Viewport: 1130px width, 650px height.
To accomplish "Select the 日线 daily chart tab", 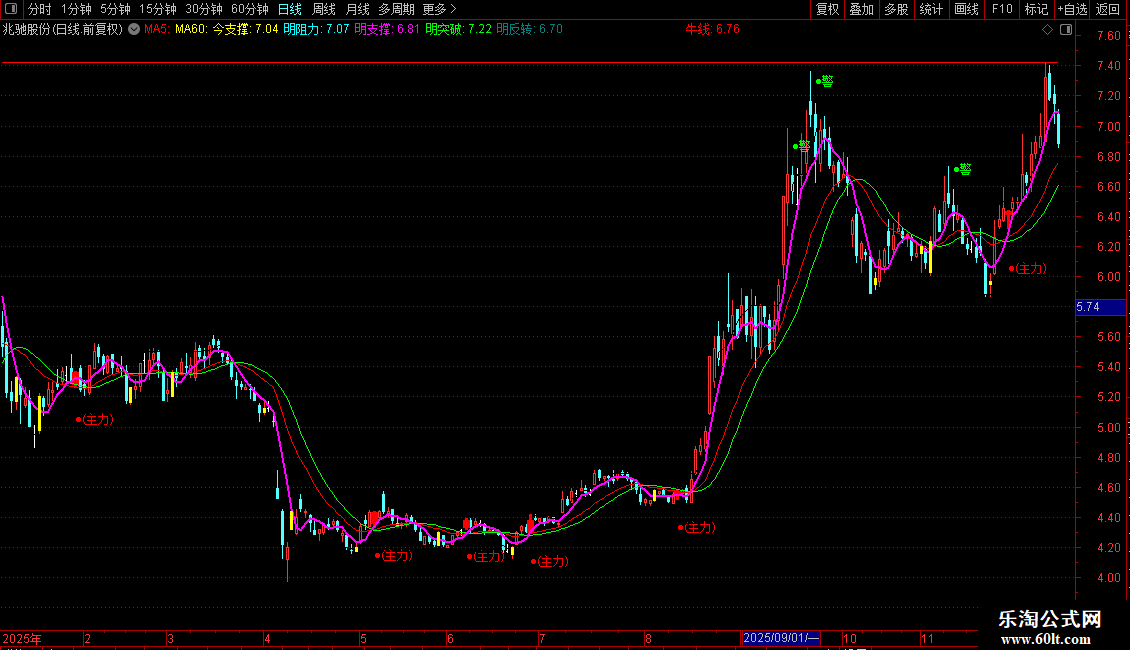I will click(x=290, y=9).
